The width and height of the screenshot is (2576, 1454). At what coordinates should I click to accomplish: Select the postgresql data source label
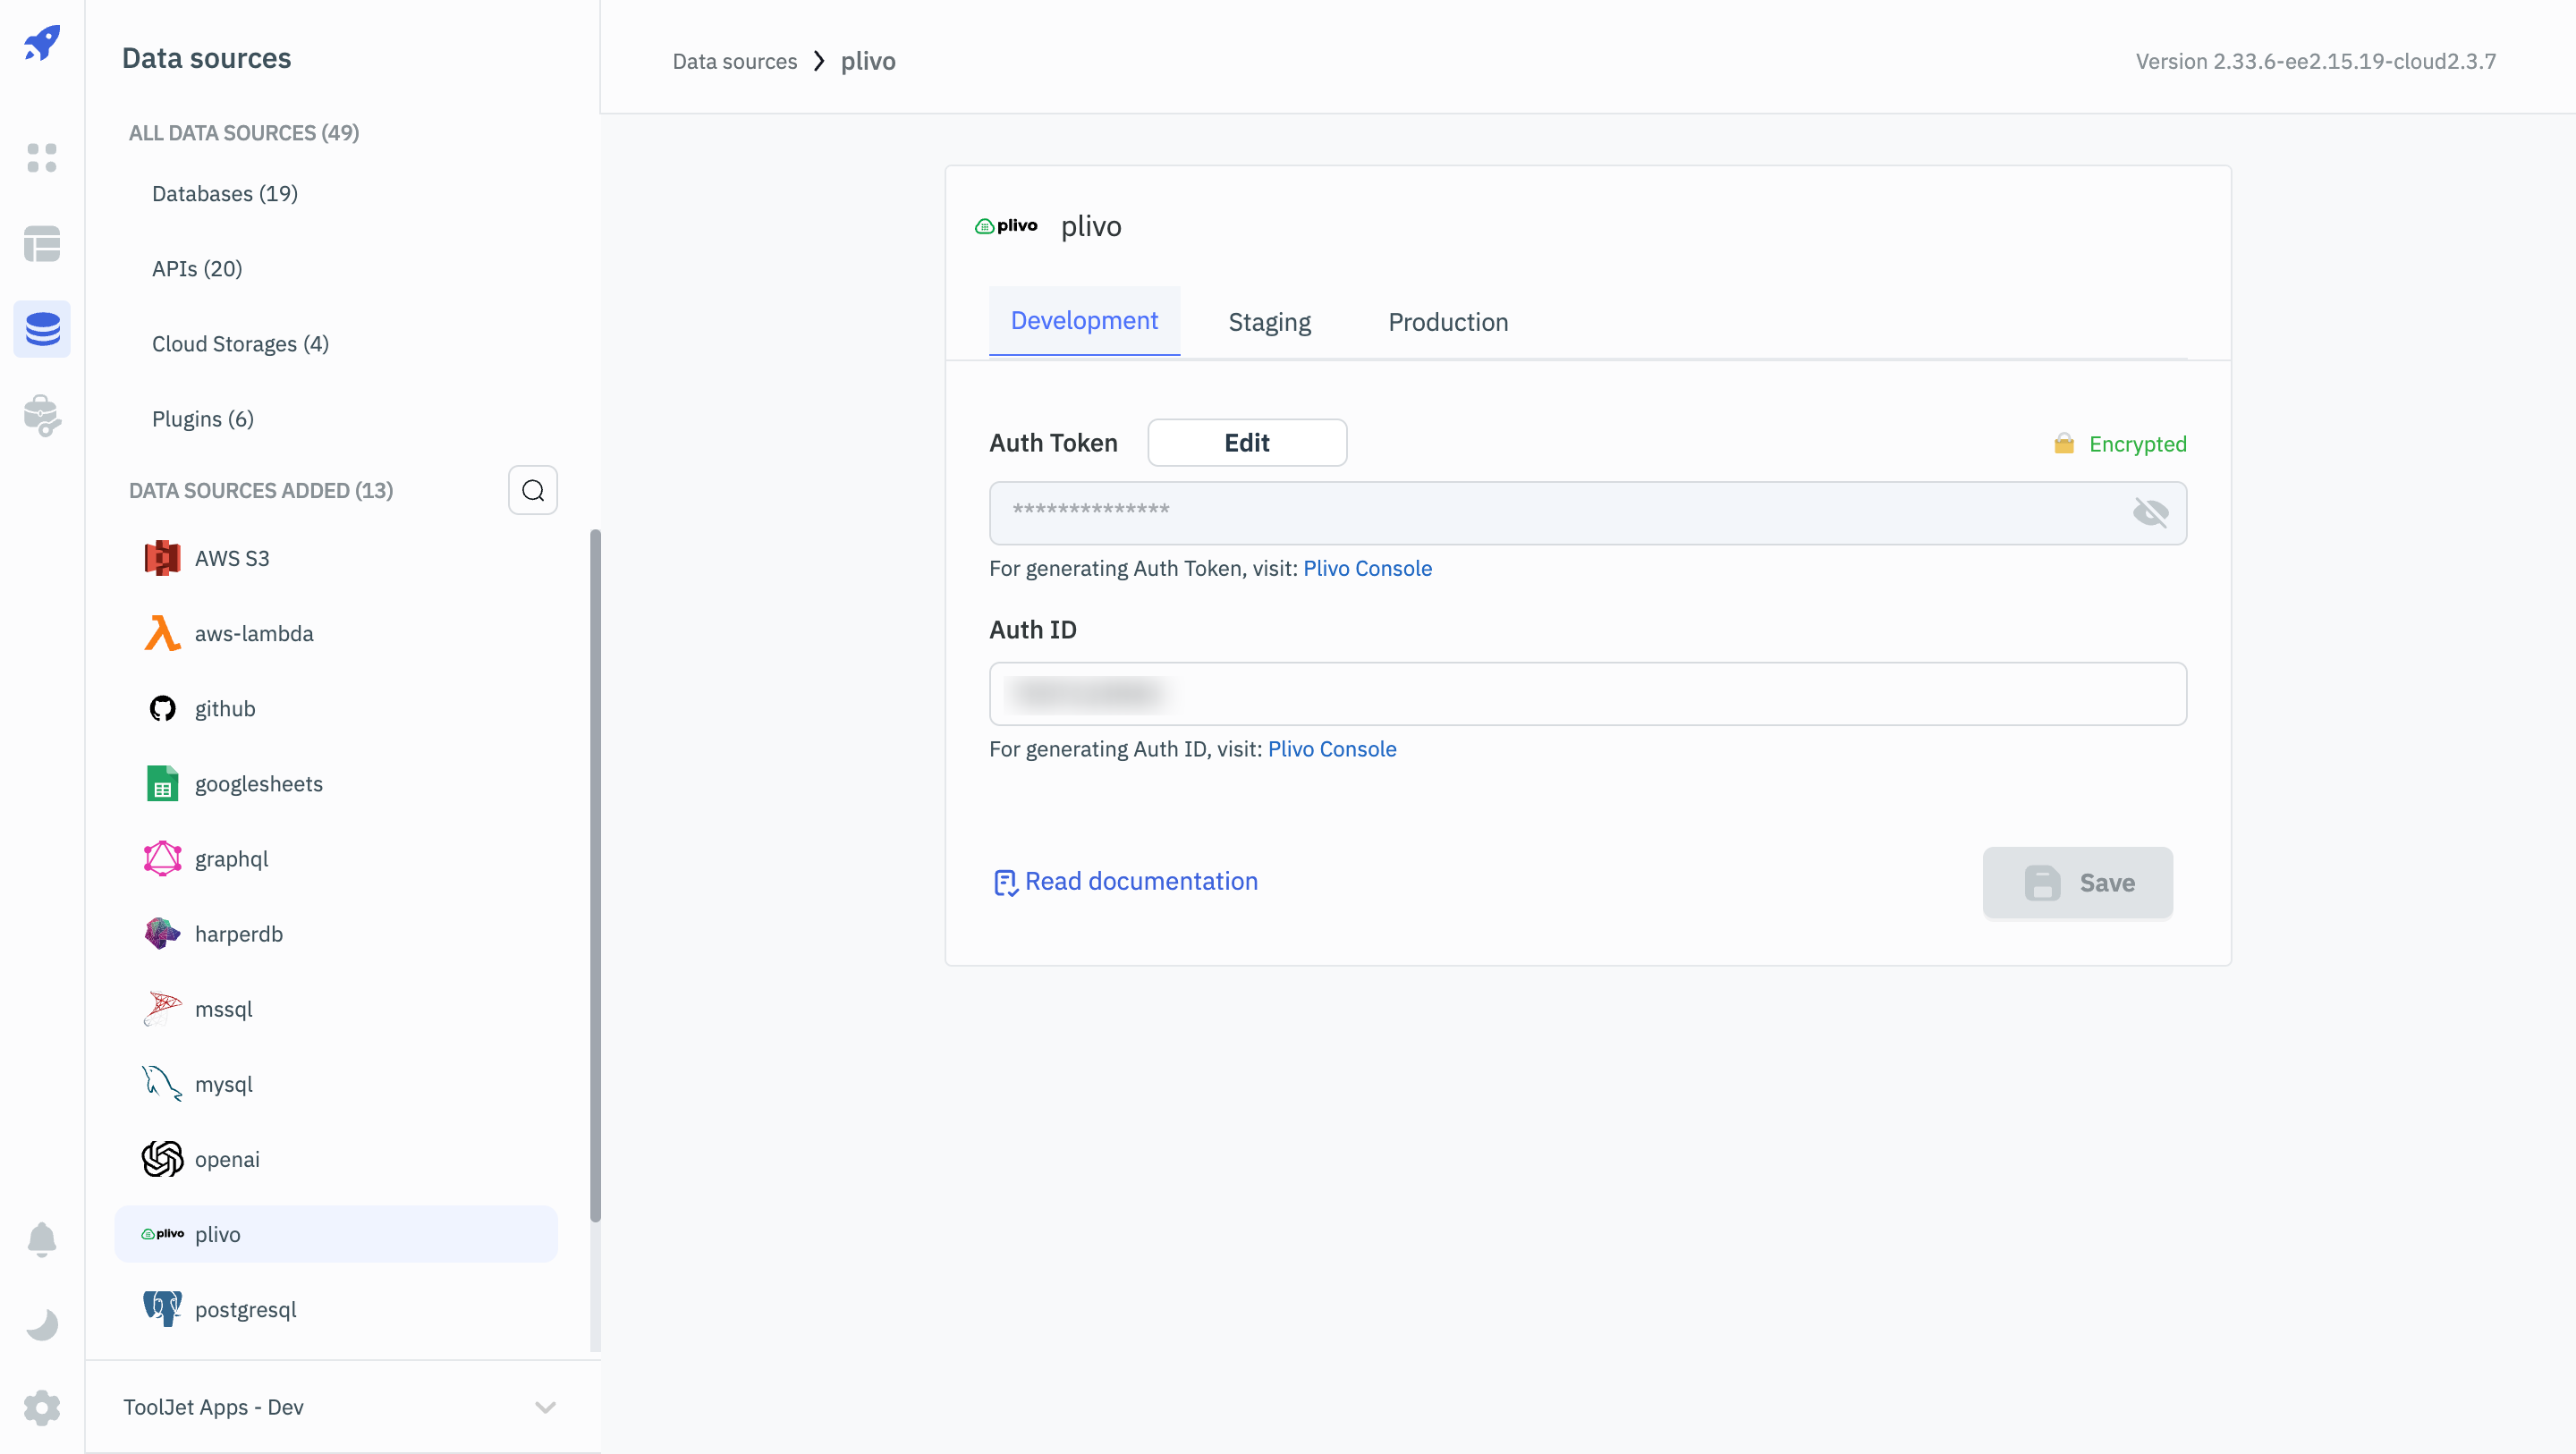click(x=246, y=1308)
